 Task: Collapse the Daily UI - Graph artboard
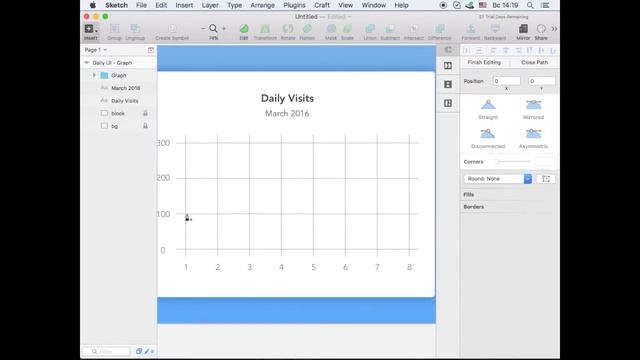(x=87, y=63)
